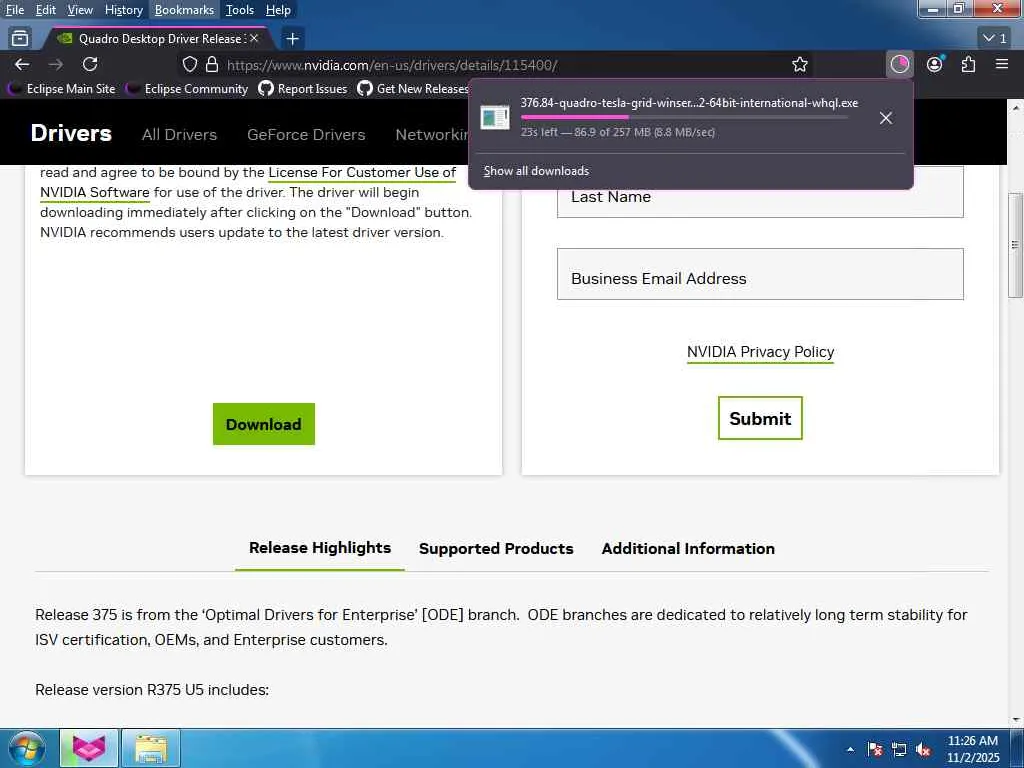This screenshot has width=1024, height=768.
Task: Open the View menu
Action: (80, 10)
